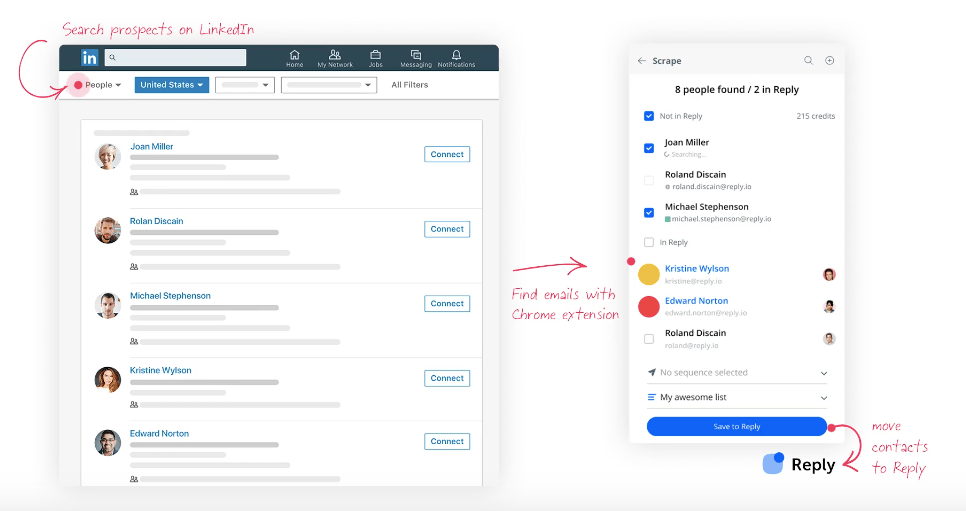Open Edward Norton LinkedIn profile link
966x511 pixels.
pos(159,434)
